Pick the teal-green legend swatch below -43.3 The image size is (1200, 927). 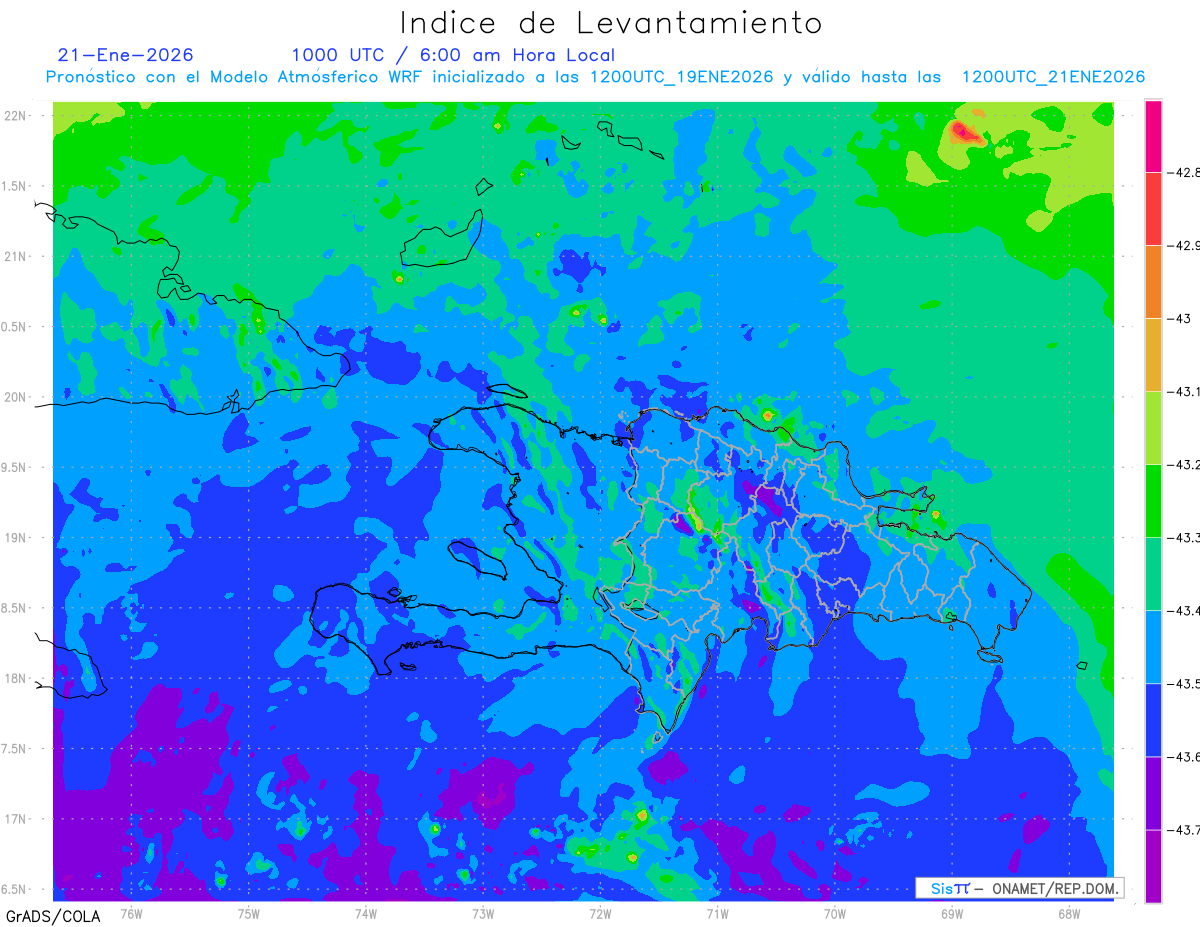[x=1153, y=573]
